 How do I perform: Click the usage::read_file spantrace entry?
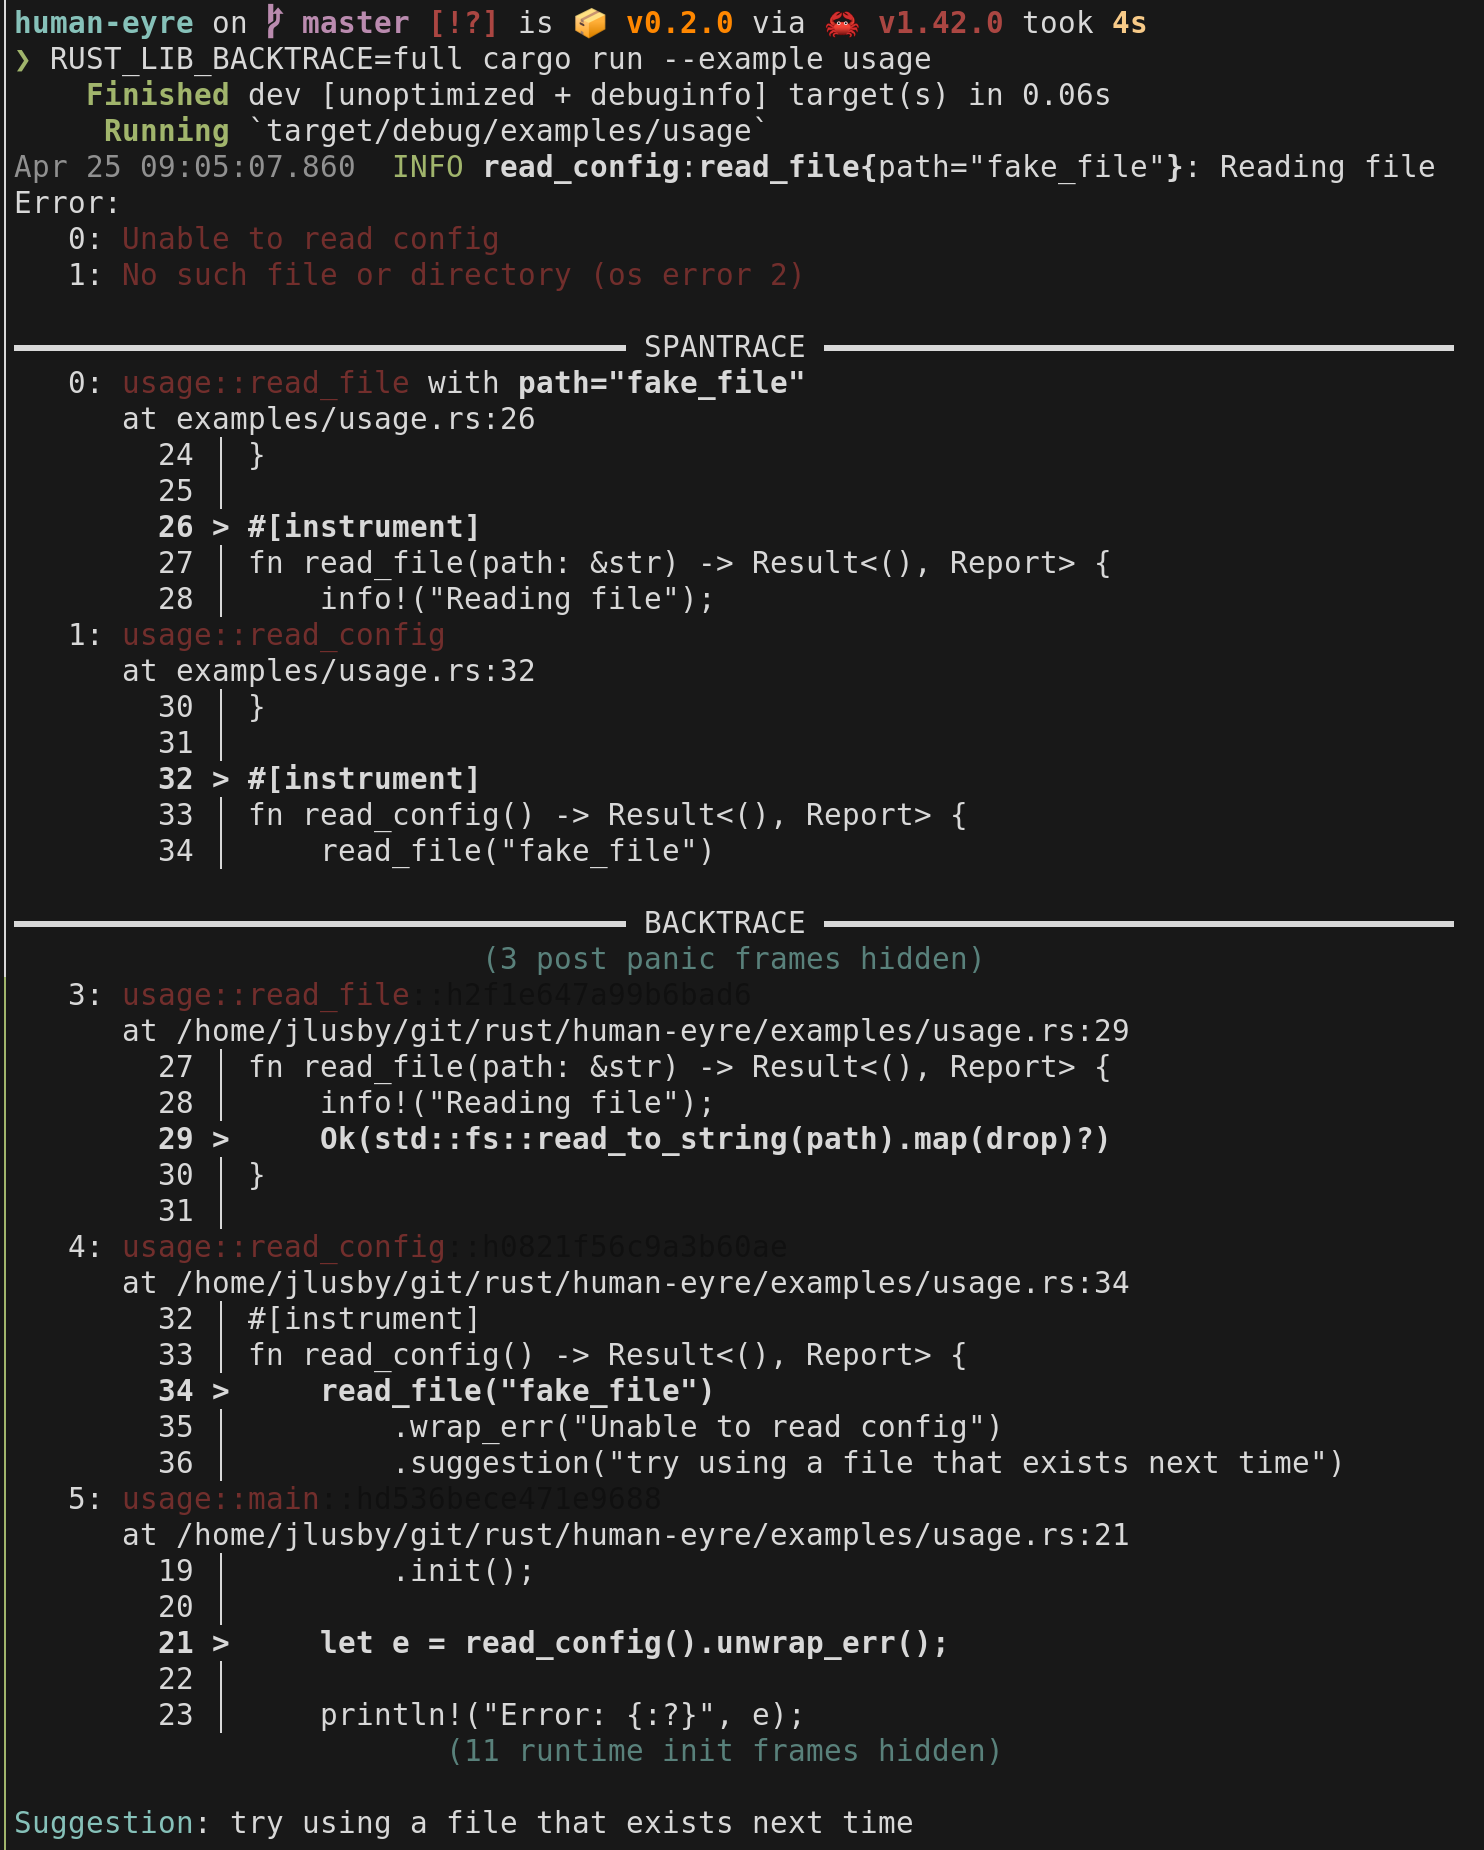(266, 383)
